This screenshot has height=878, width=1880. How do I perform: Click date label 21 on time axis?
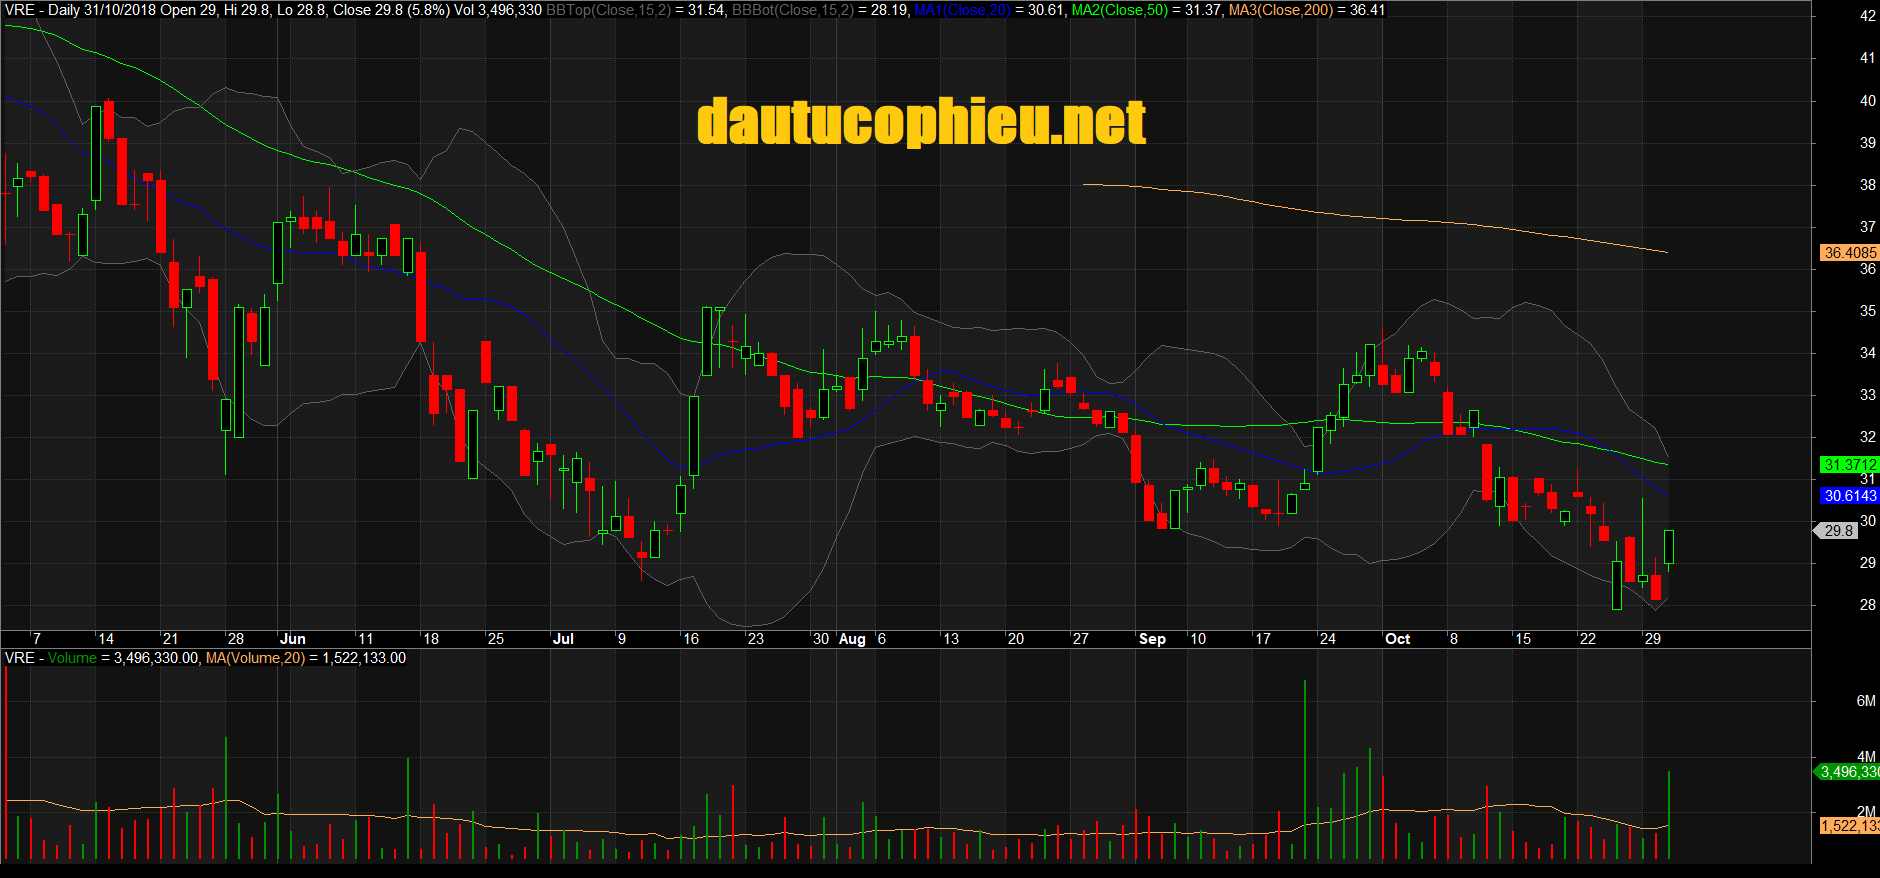click(170, 639)
